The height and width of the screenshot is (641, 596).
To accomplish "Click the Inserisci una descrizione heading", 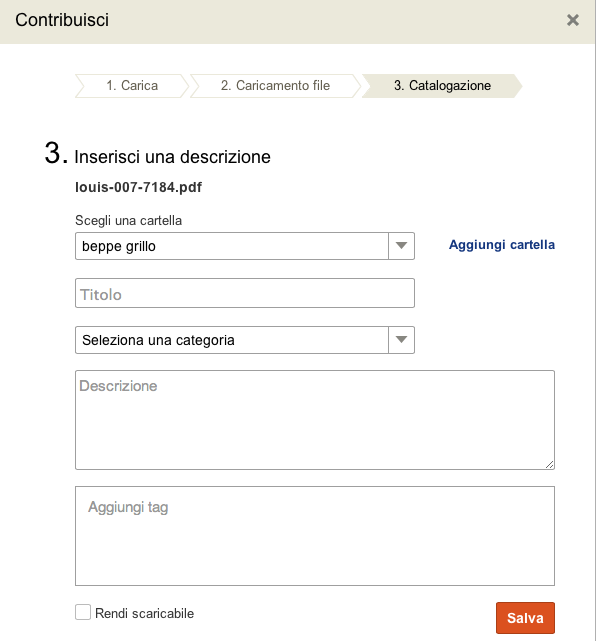I will tap(172, 157).
